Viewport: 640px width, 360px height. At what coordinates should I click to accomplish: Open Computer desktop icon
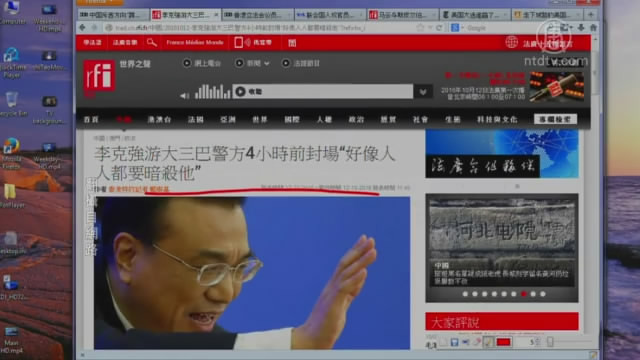point(12,13)
